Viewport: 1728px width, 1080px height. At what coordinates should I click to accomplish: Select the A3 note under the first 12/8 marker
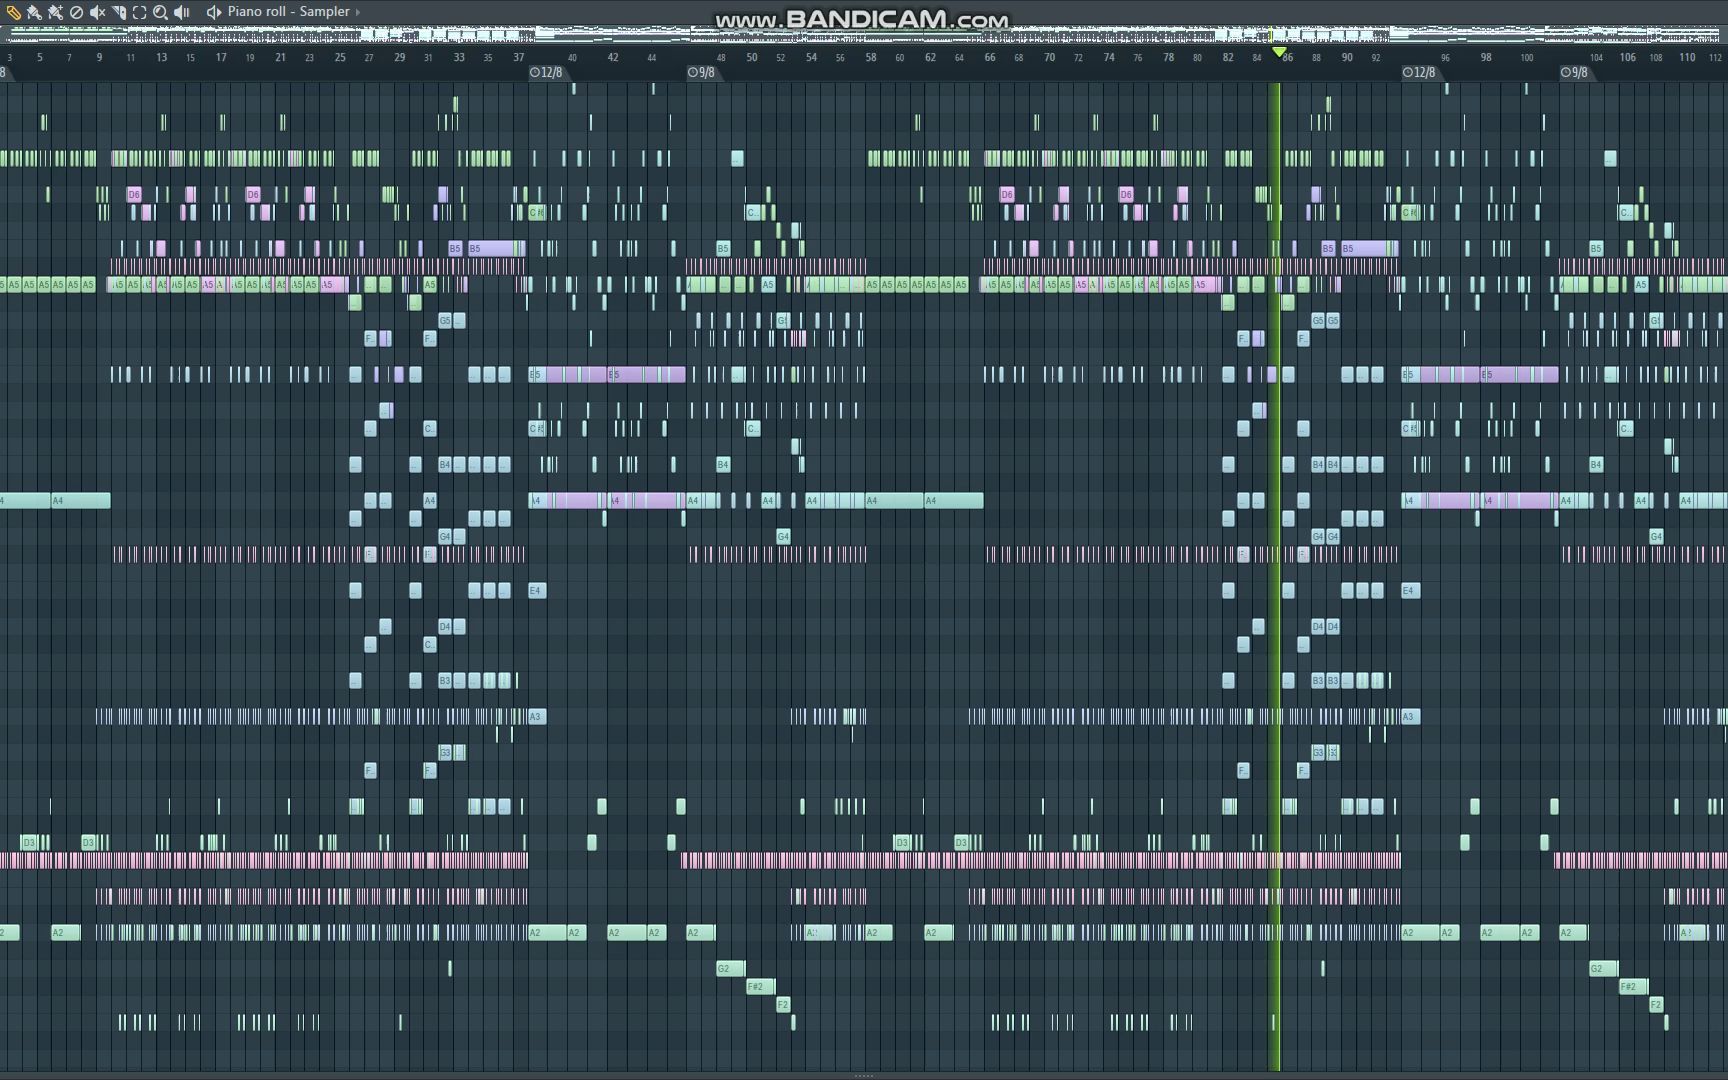point(537,716)
